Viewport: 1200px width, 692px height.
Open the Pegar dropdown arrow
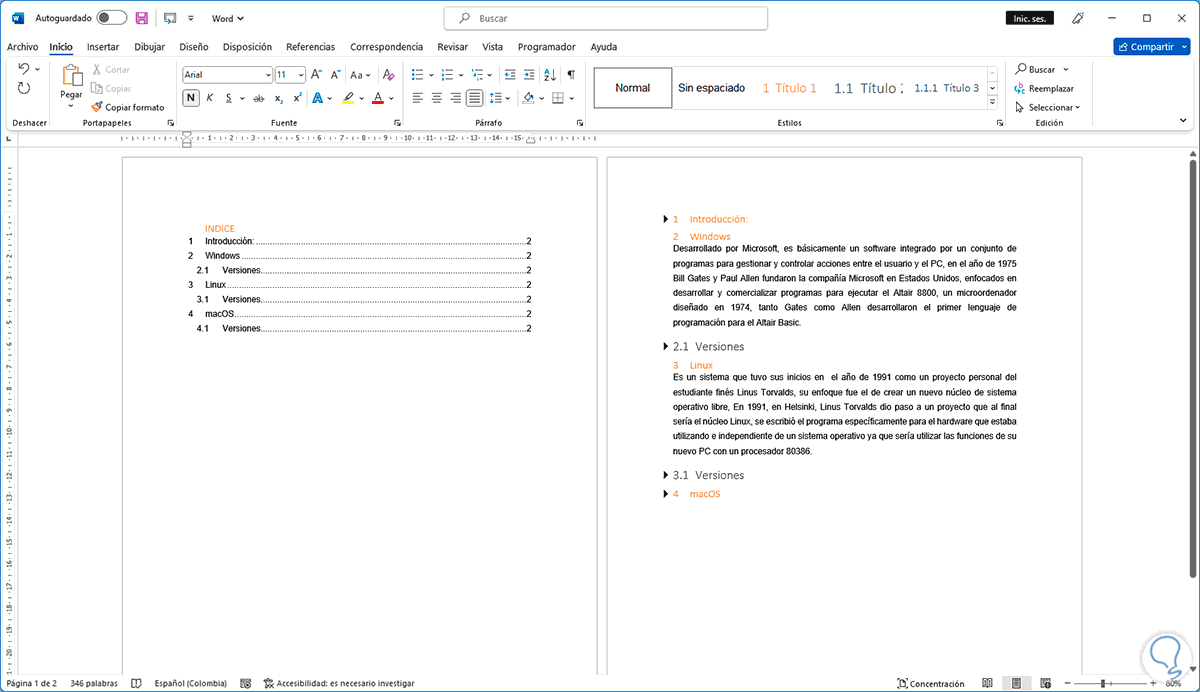click(x=71, y=105)
